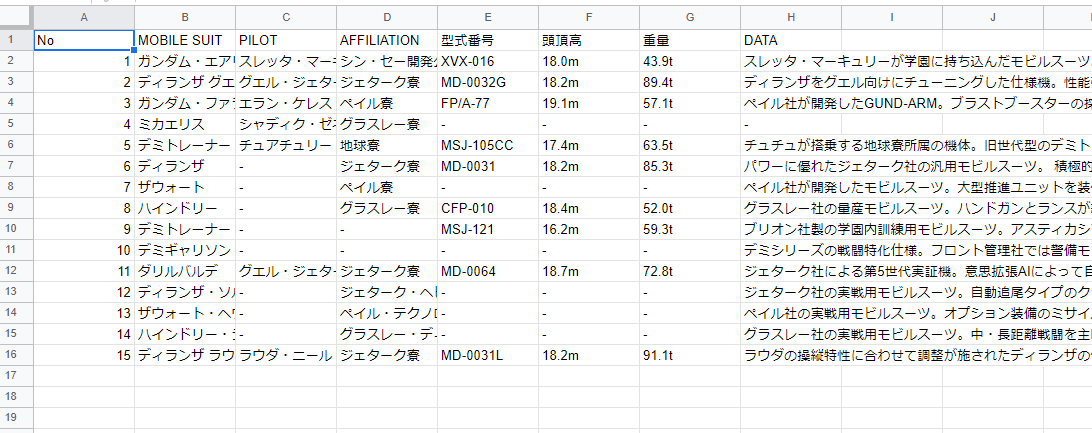Select row 10 header
The image size is (1092, 433).
17,229
